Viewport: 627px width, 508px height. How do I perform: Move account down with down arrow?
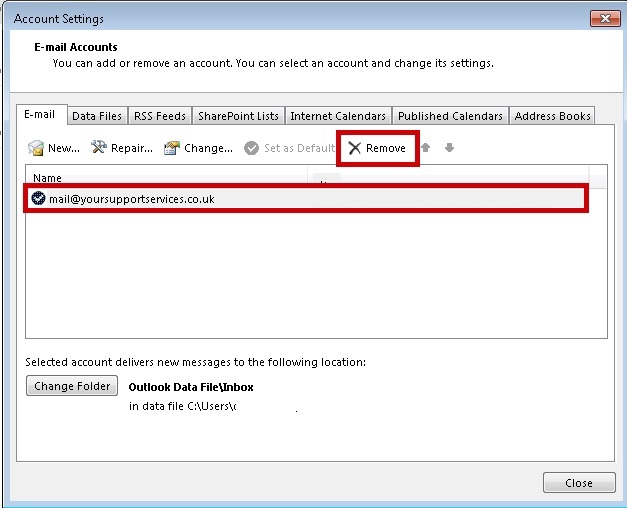[x=449, y=148]
